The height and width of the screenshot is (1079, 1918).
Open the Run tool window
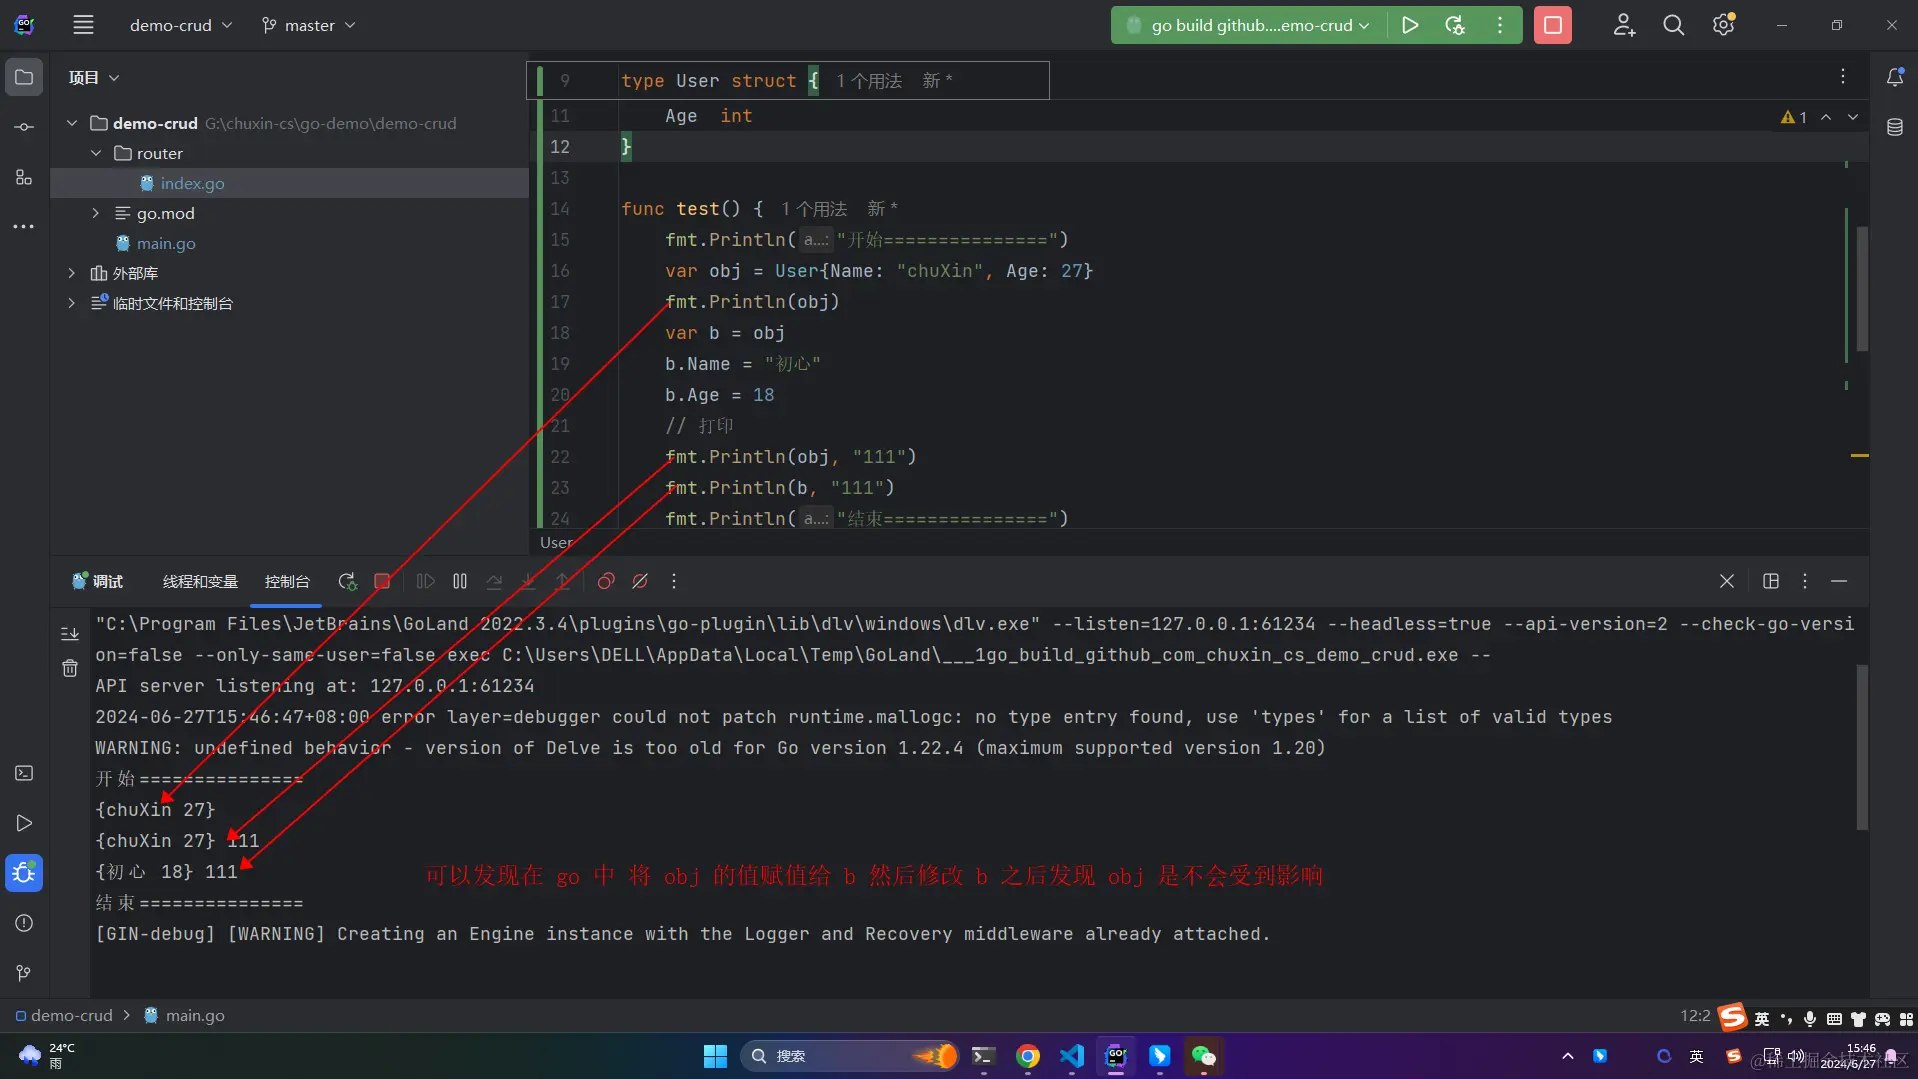point(24,823)
